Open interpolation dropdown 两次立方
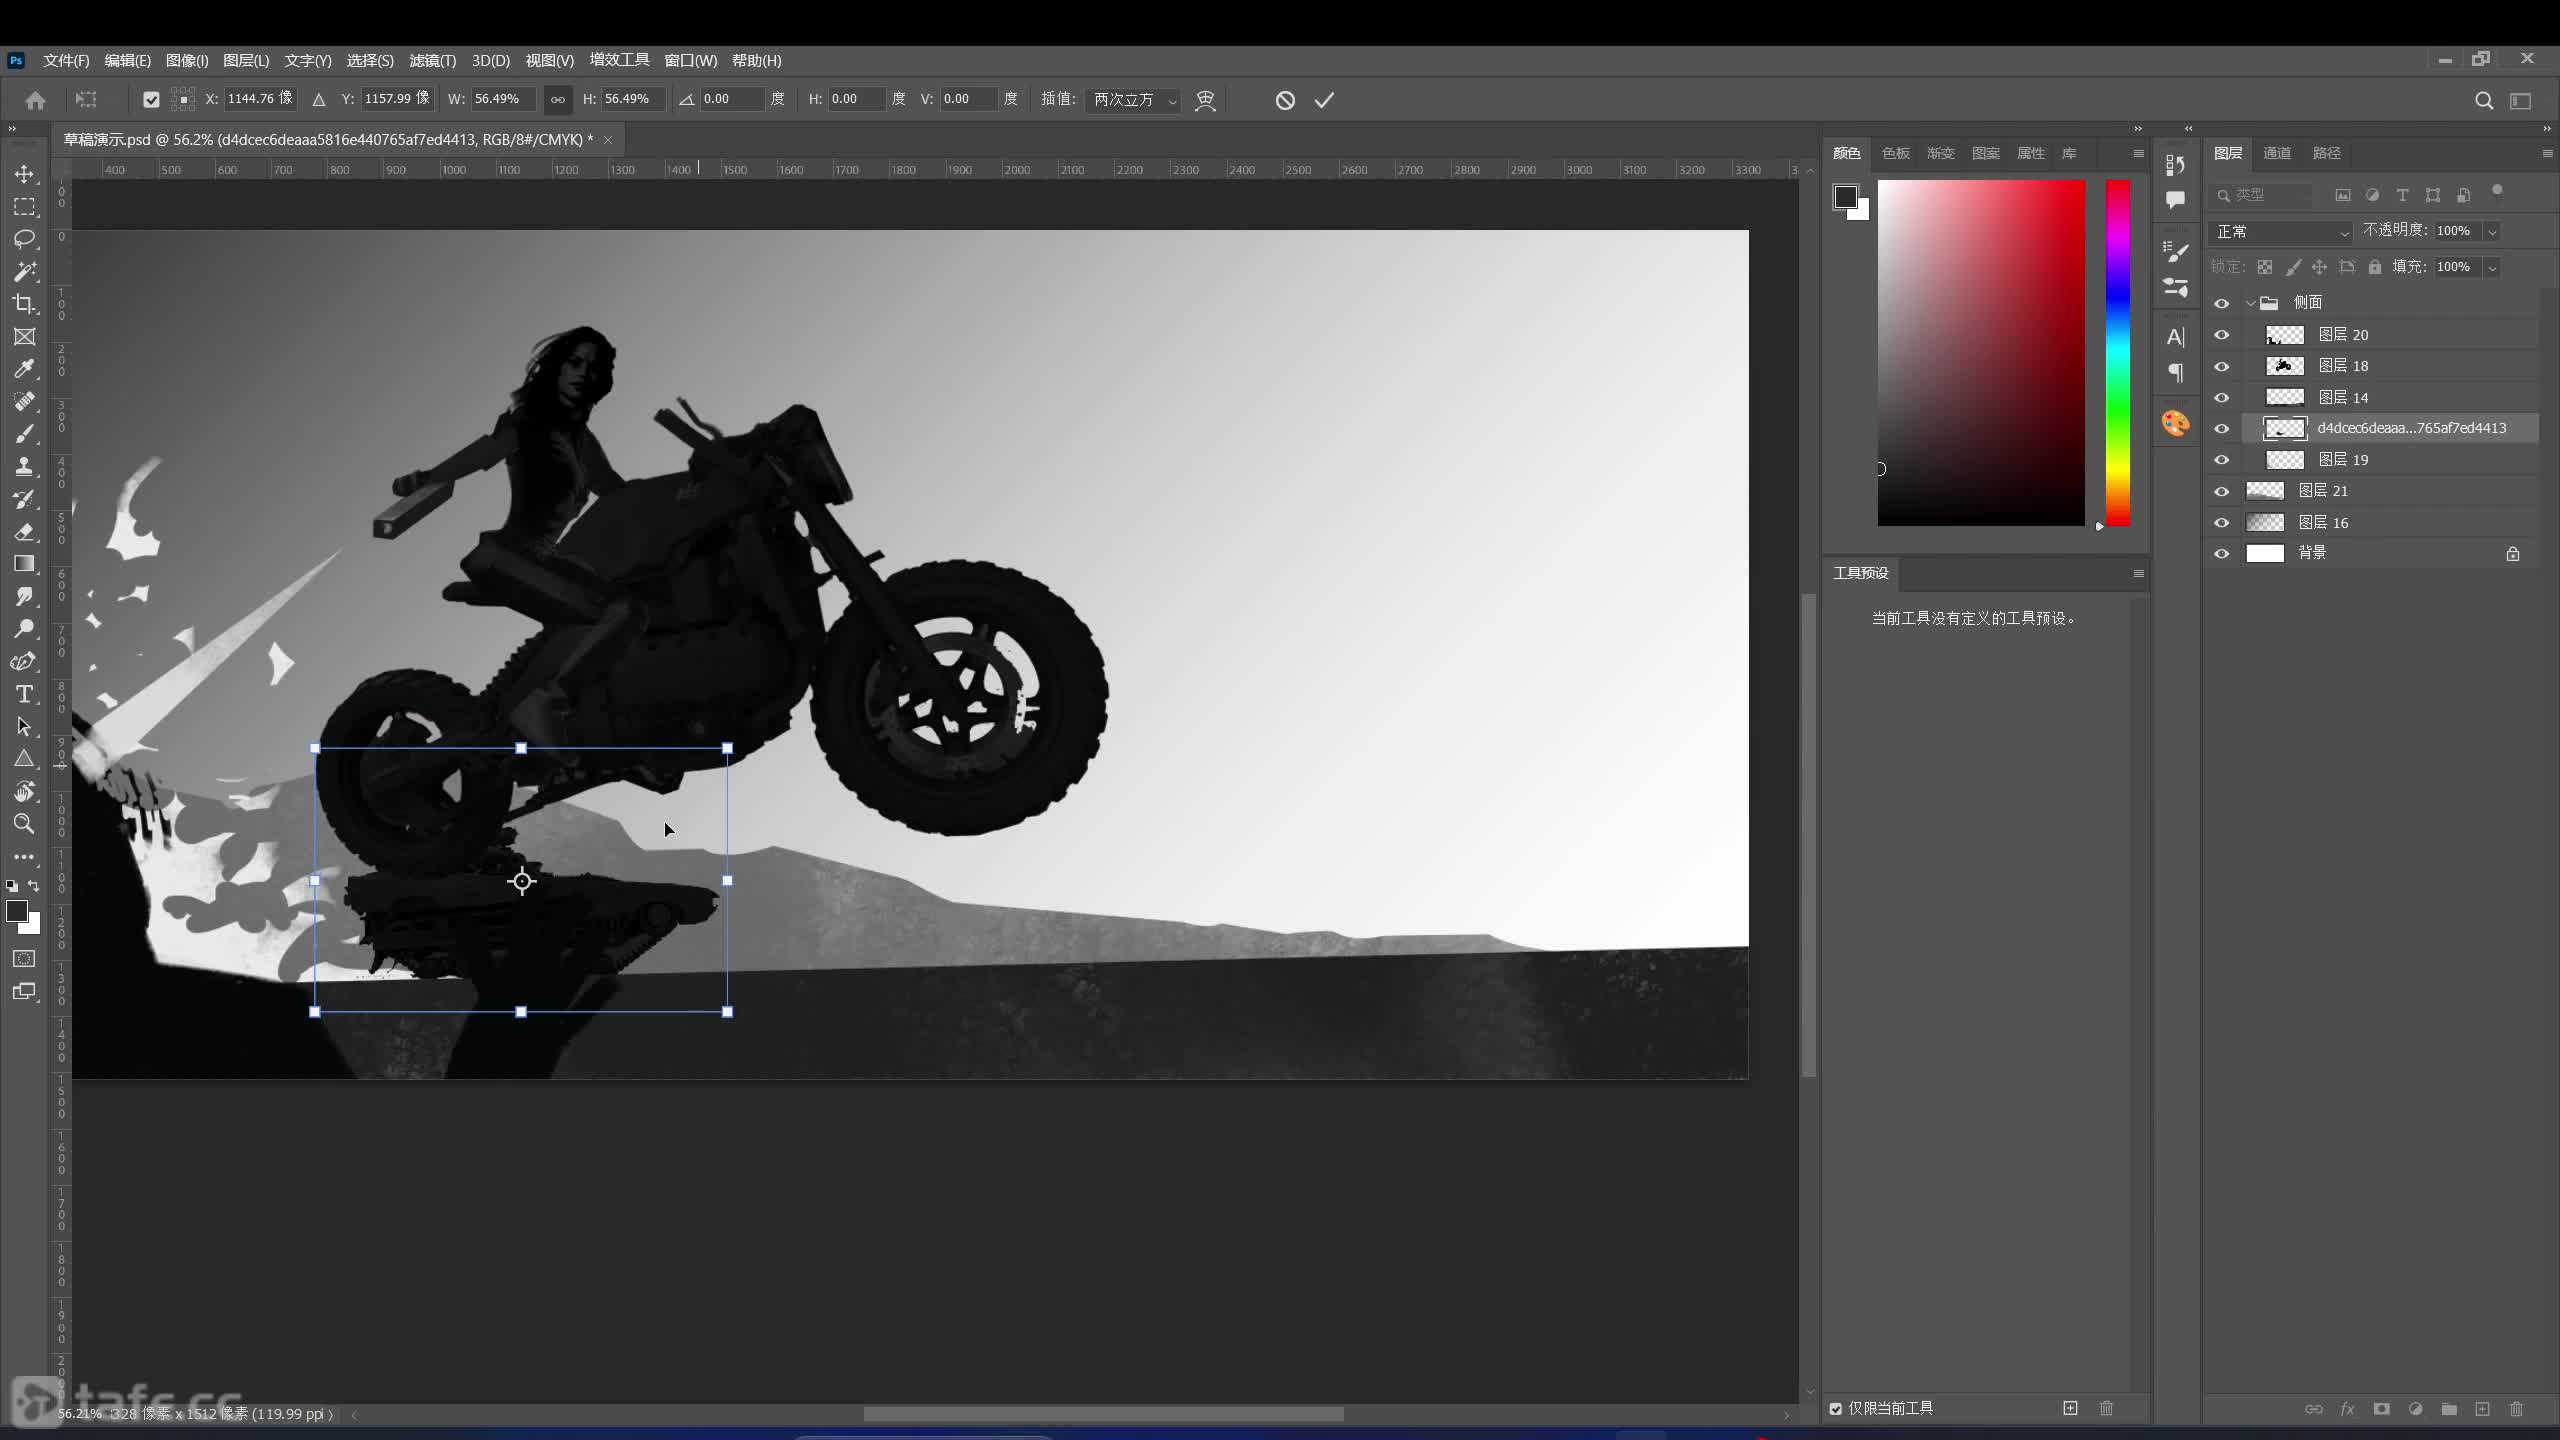The image size is (2560, 1440). pyautogui.click(x=1133, y=99)
